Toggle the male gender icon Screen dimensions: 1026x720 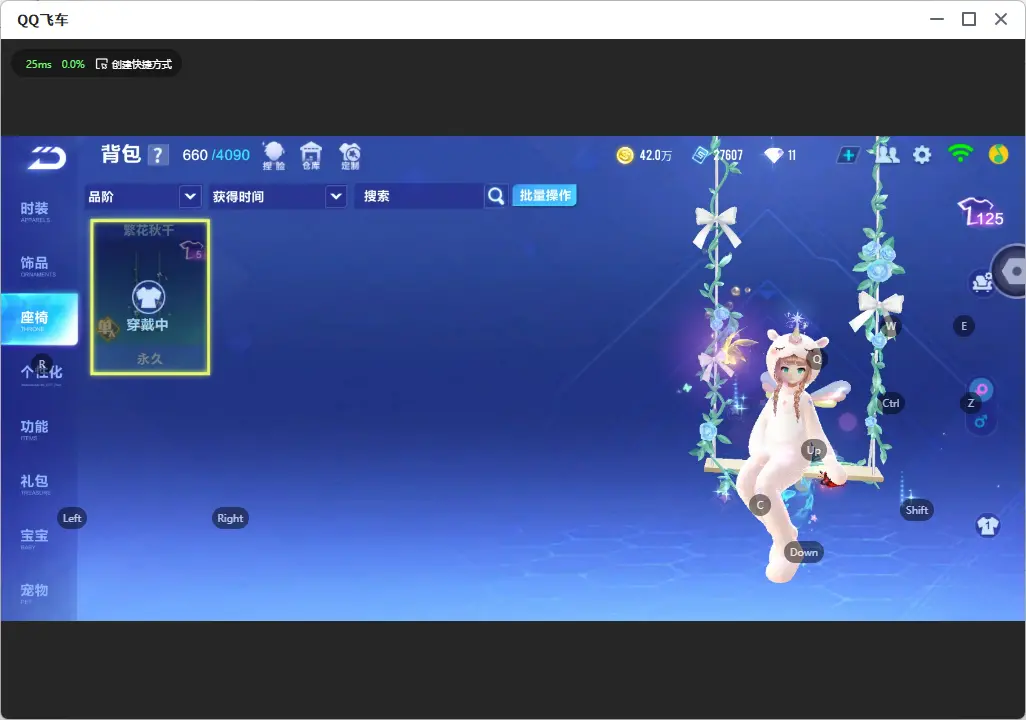click(981, 421)
